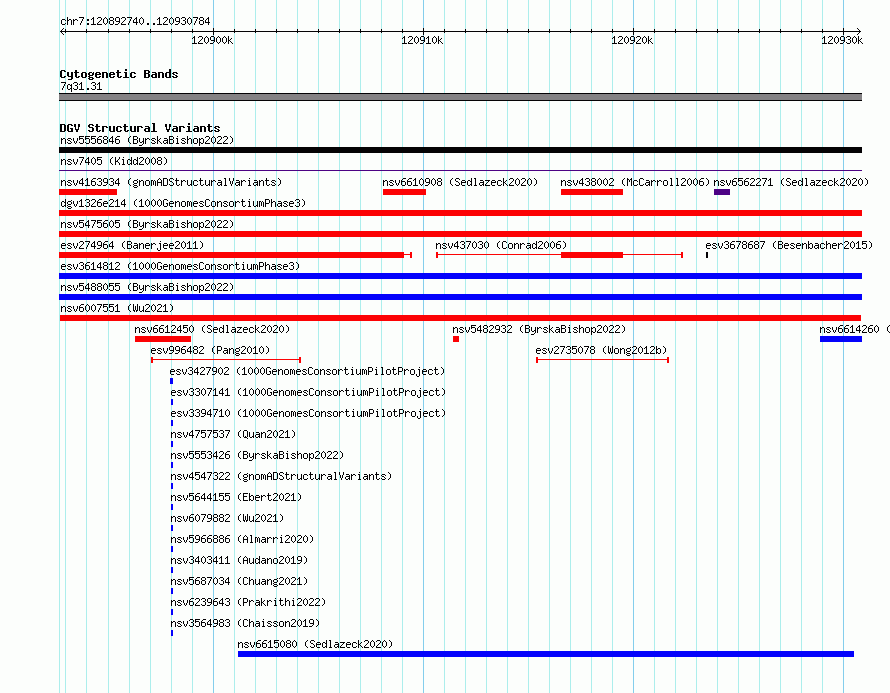Open the nsv7405 (Kidd2008) variant label
890x693 pixels.
(114, 161)
